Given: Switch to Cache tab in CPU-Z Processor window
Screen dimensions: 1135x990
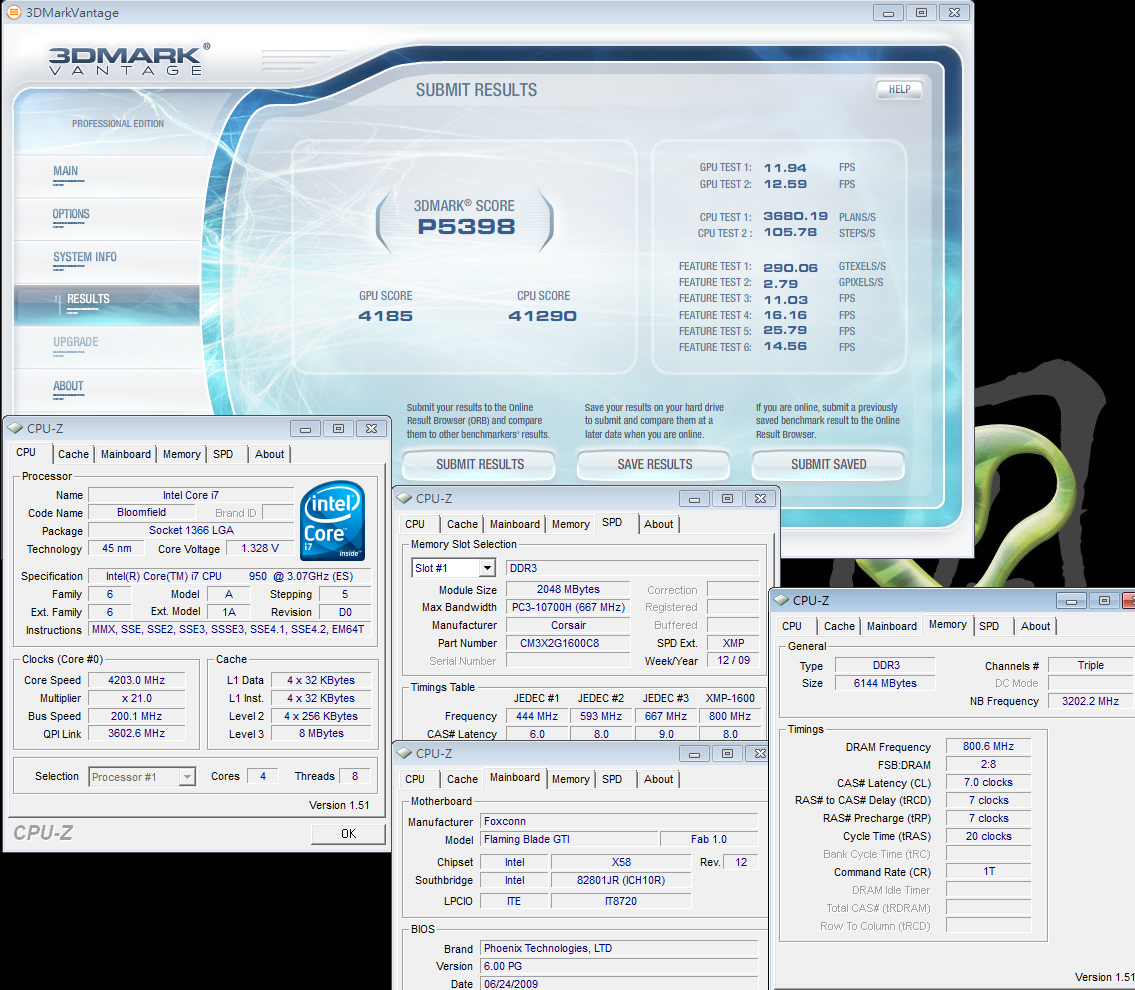Looking at the screenshot, I should pyautogui.click(x=73, y=454).
